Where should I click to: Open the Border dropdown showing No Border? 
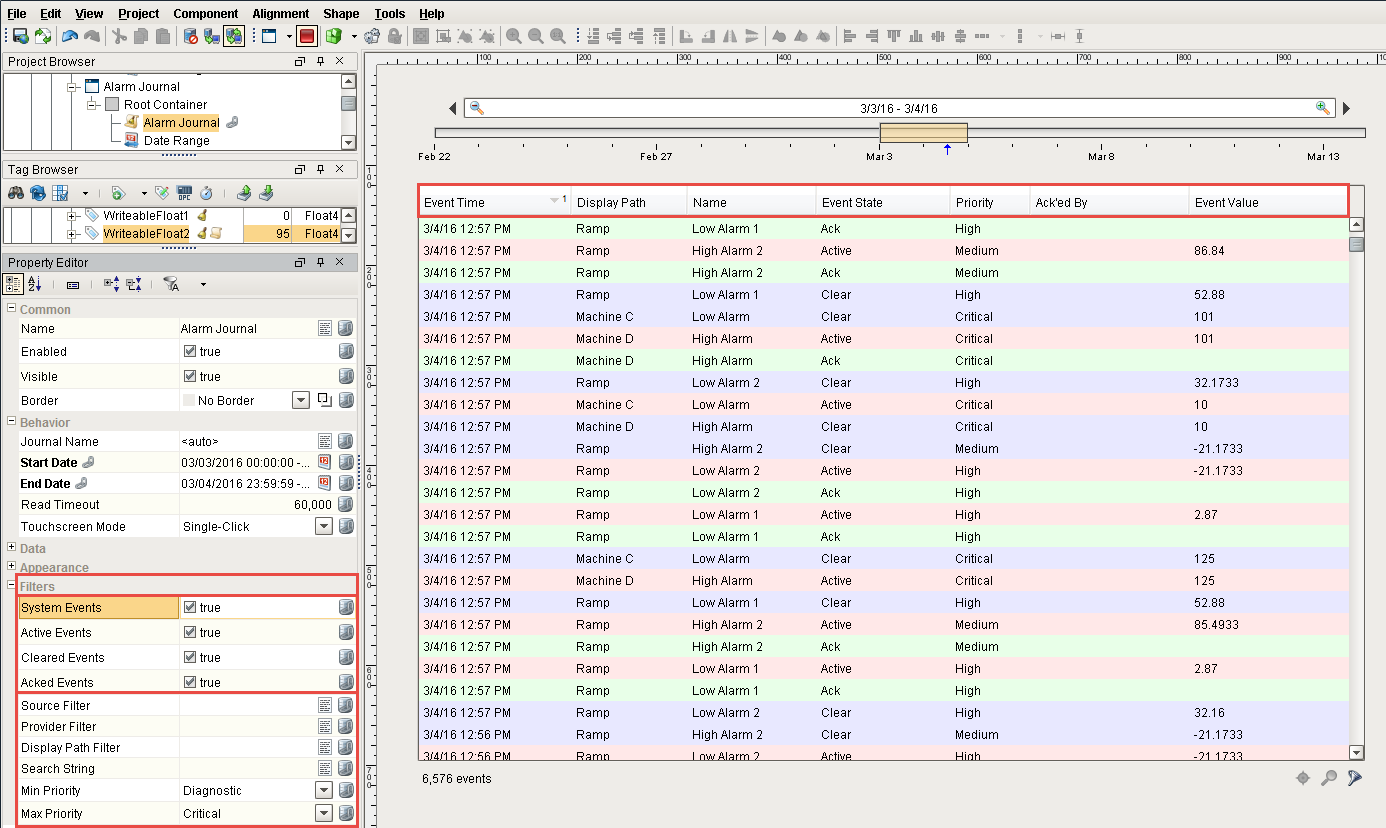[x=302, y=400]
